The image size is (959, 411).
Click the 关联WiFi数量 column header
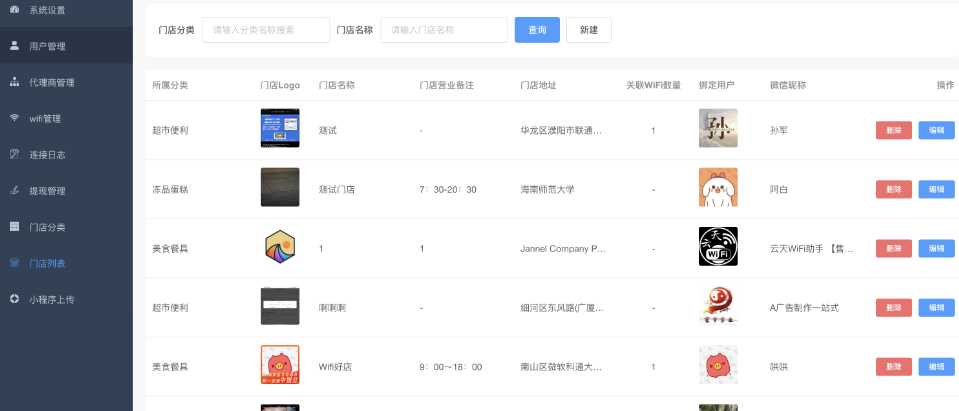click(653, 85)
